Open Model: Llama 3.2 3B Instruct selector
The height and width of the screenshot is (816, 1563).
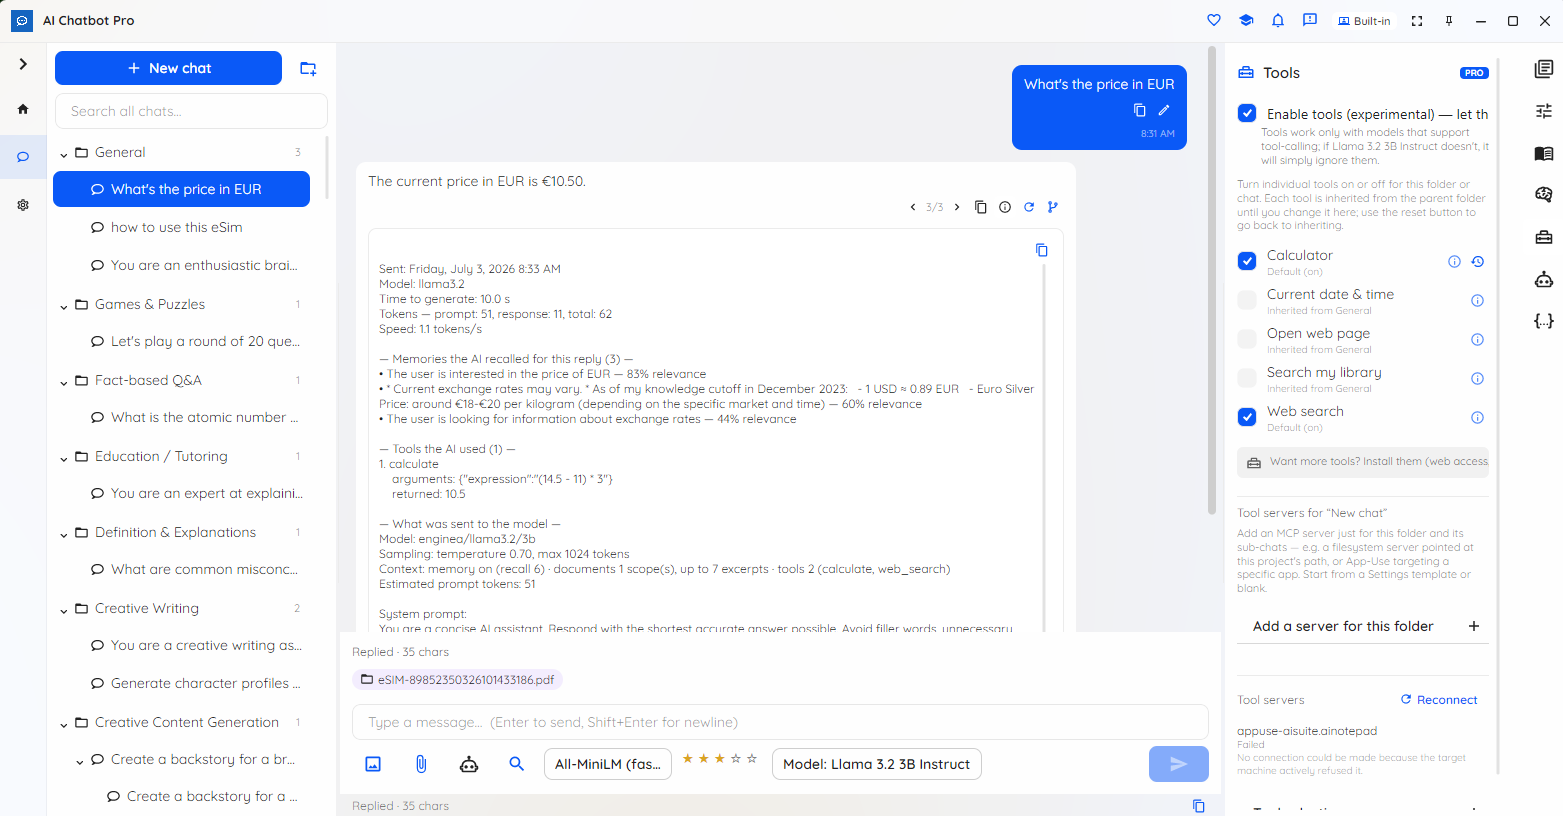tap(876, 764)
